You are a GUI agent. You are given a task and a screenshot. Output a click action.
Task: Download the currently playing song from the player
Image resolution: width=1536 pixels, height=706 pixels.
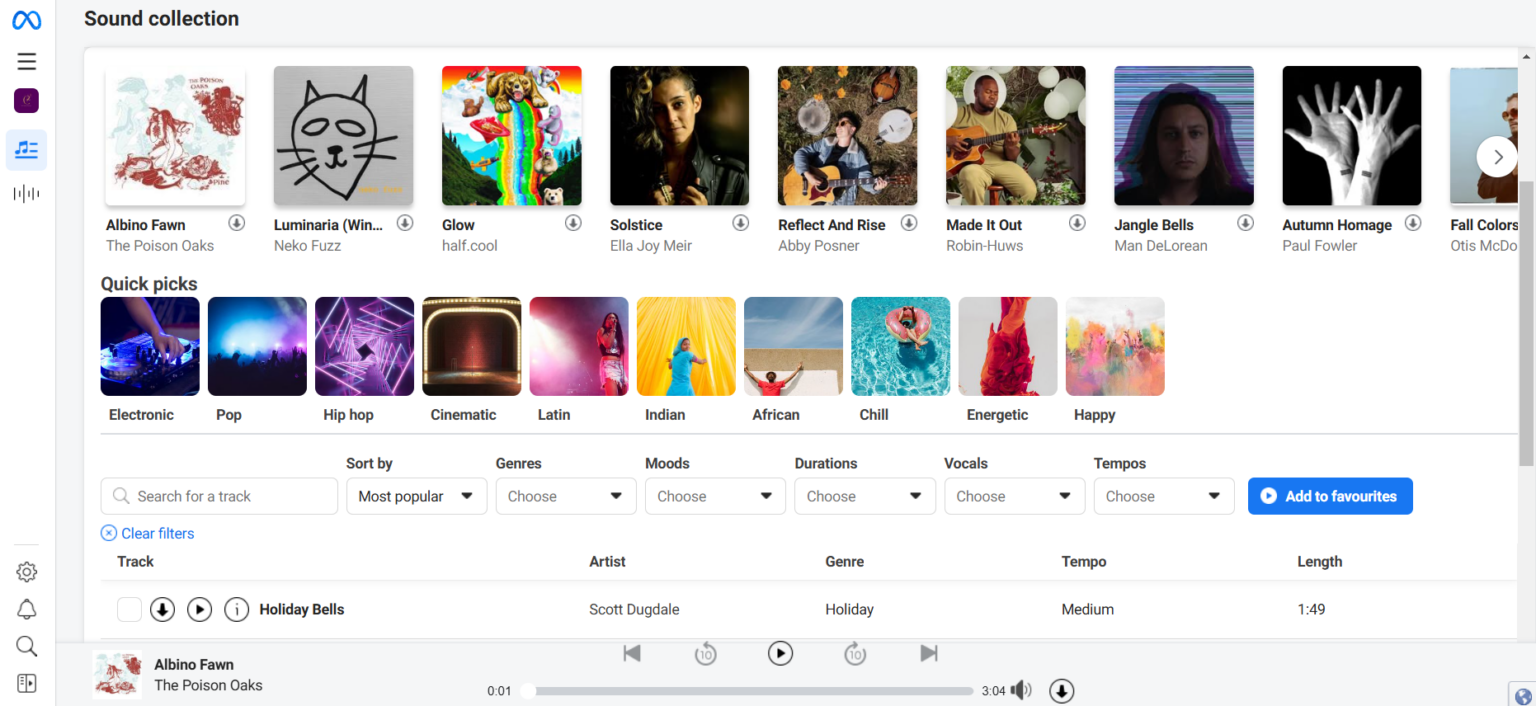click(x=1061, y=690)
